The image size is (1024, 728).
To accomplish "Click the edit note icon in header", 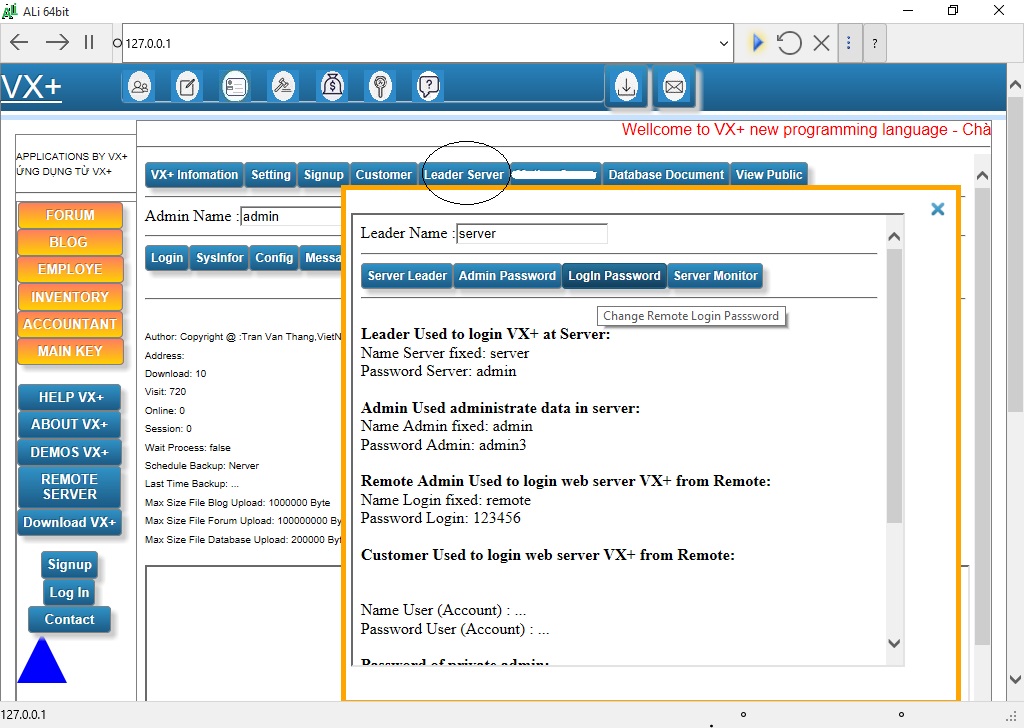I will click(x=187, y=87).
